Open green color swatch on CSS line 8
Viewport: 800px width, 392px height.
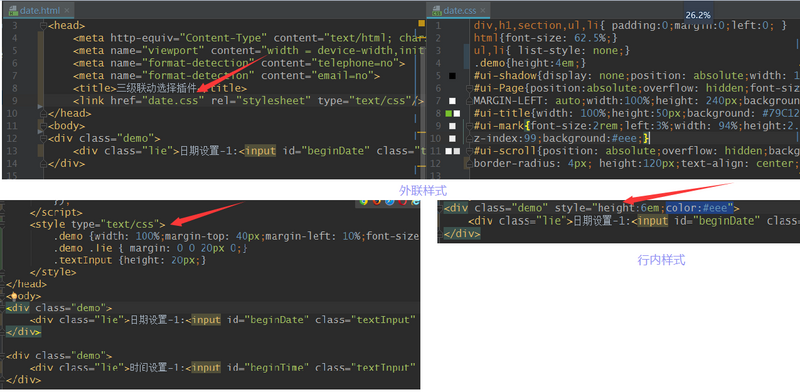(448, 113)
